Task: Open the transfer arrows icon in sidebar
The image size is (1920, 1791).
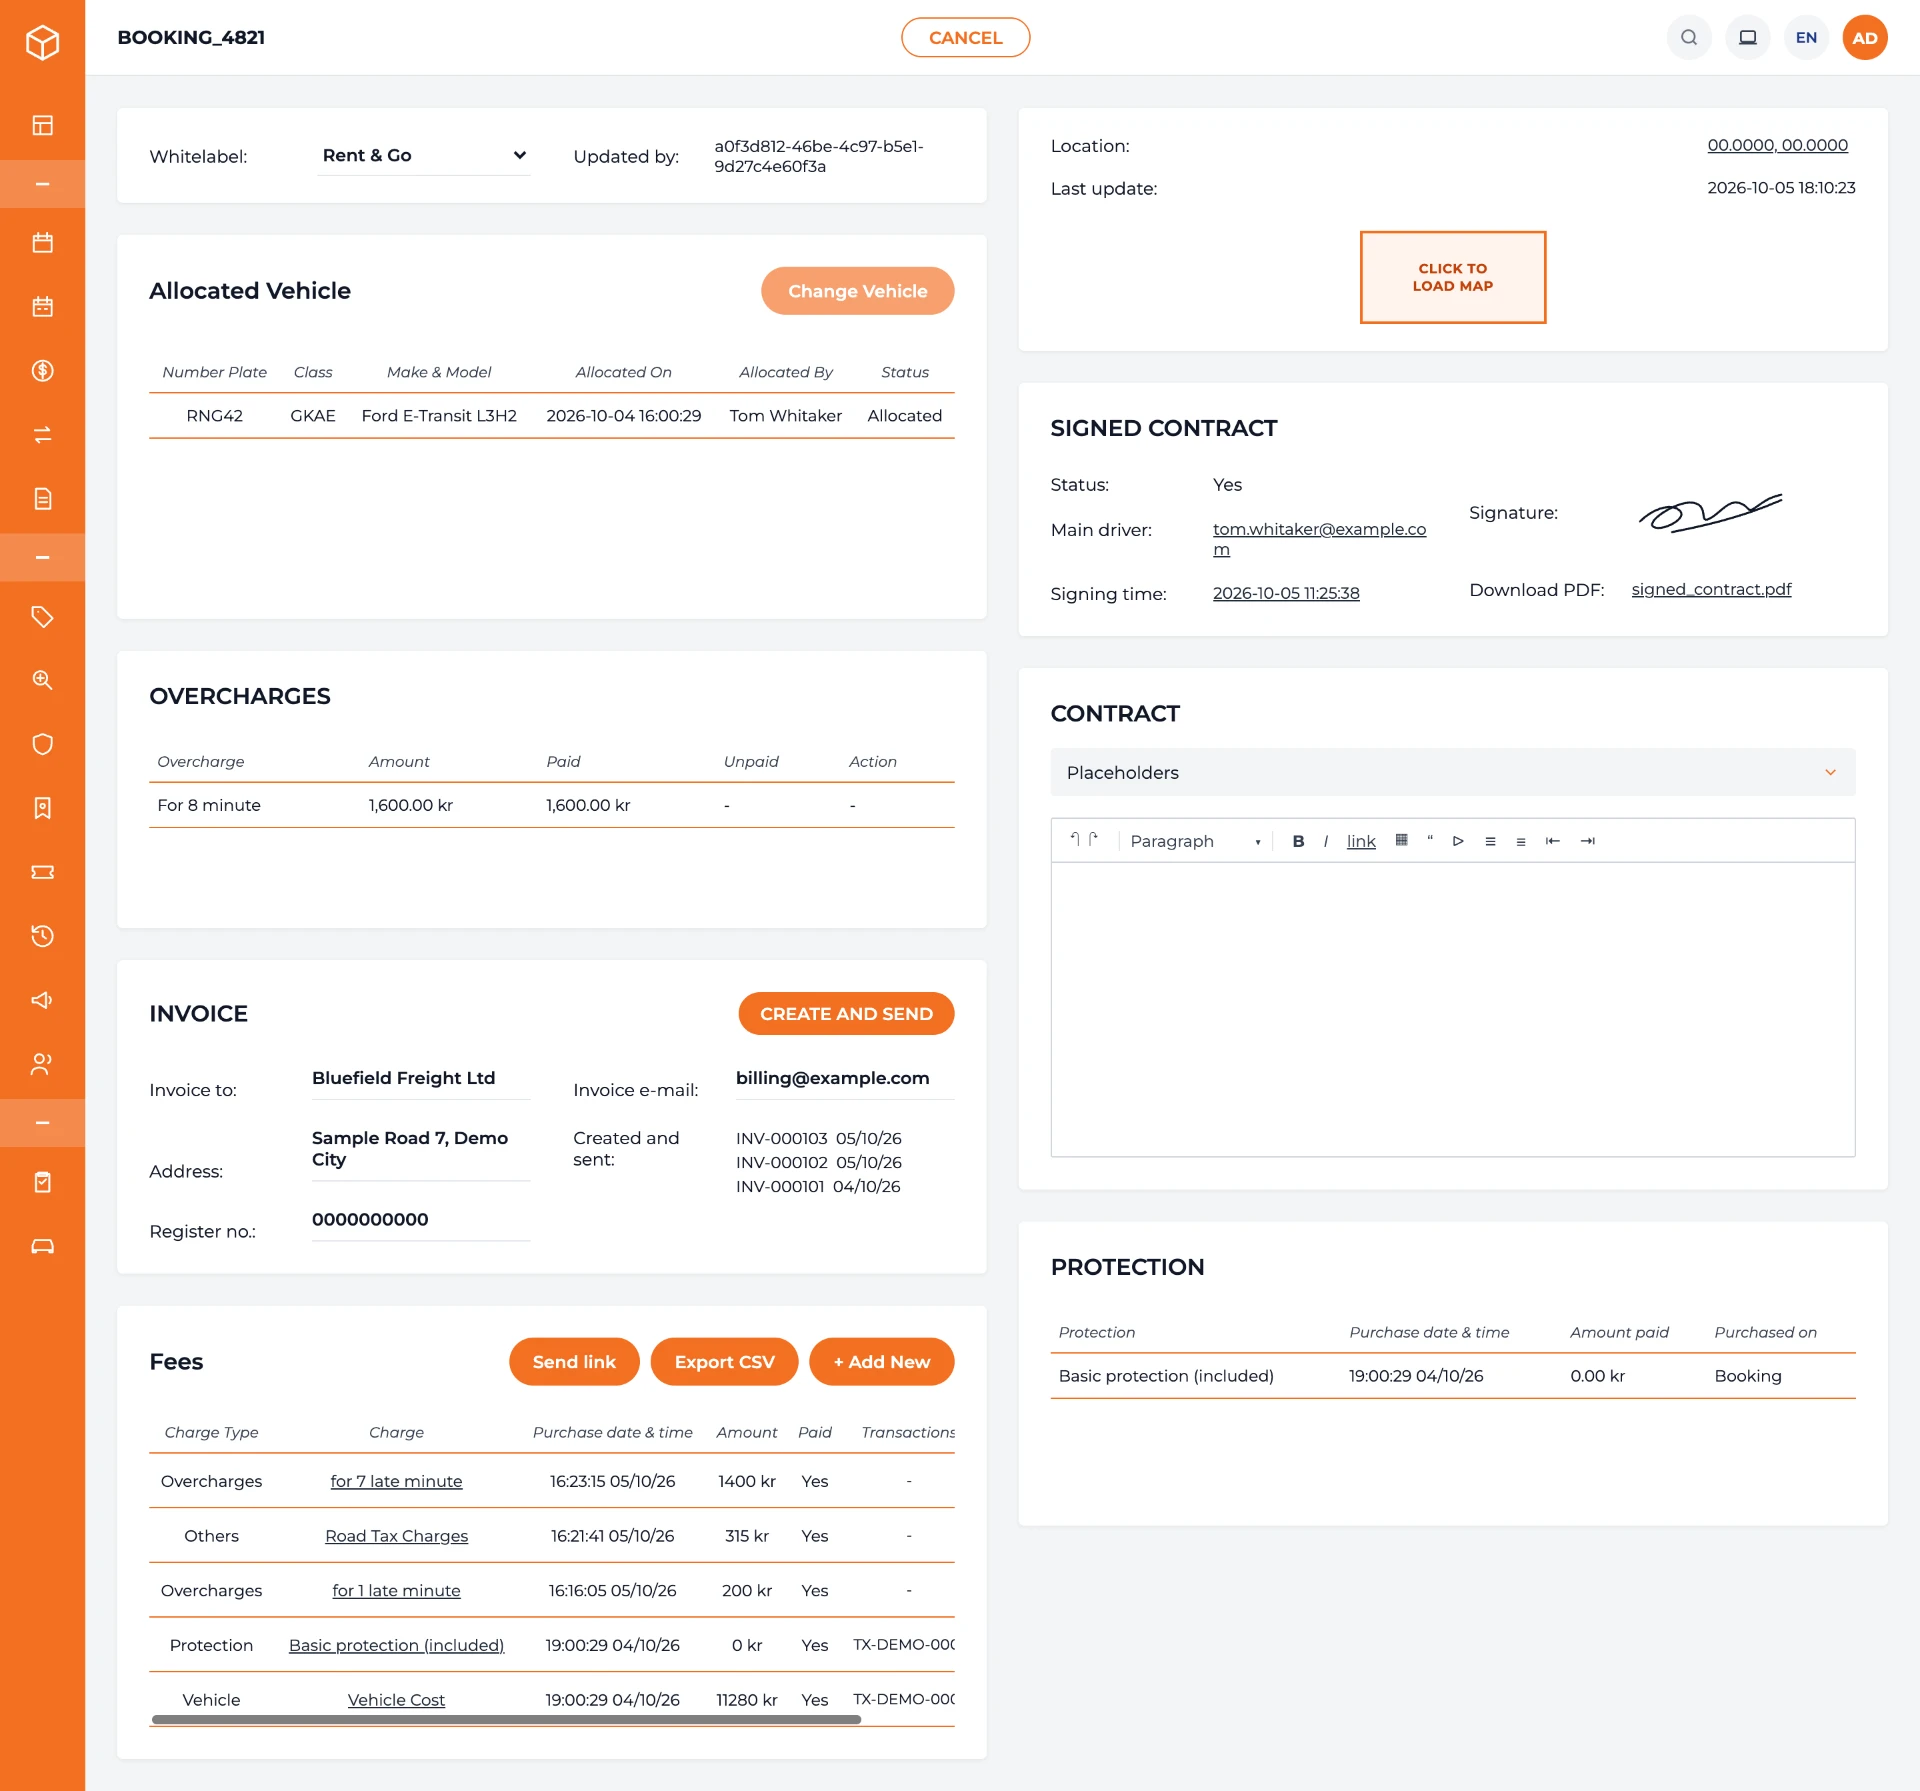Action: pyautogui.click(x=42, y=435)
